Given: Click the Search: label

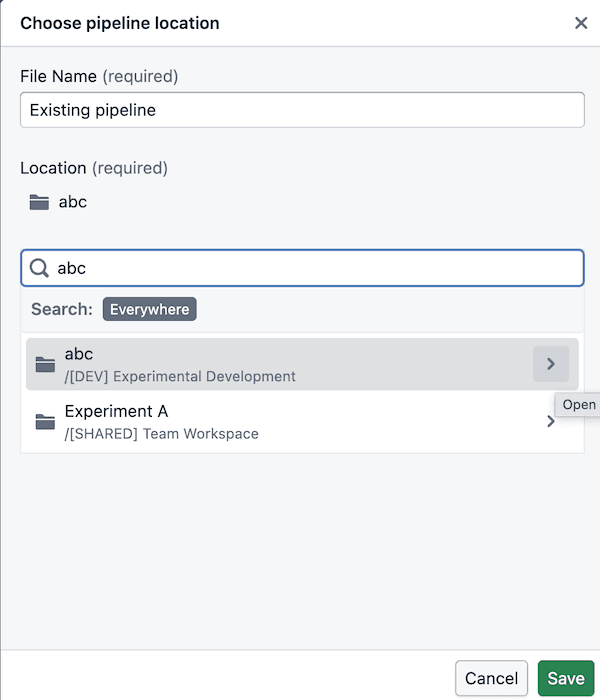Looking at the screenshot, I should click(62, 309).
